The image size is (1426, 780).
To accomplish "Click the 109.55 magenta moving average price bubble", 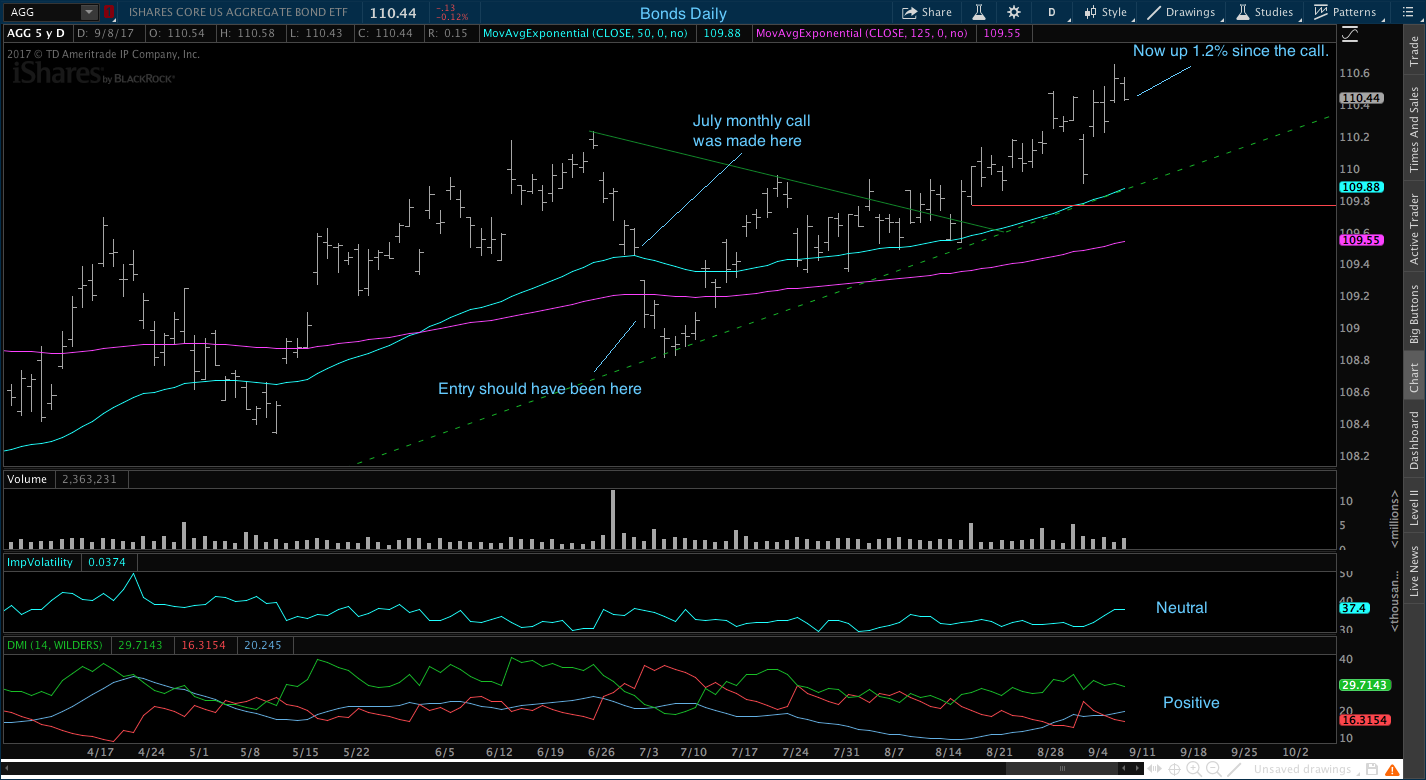I will click(1361, 240).
